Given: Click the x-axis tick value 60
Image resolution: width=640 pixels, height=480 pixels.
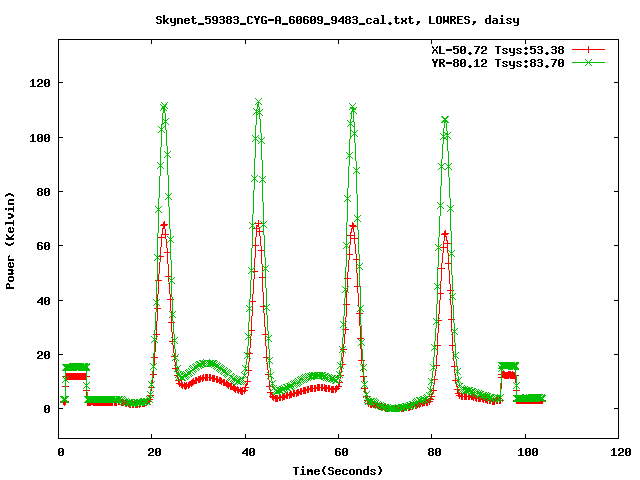Looking at the screenshot, I should point(341,452).
